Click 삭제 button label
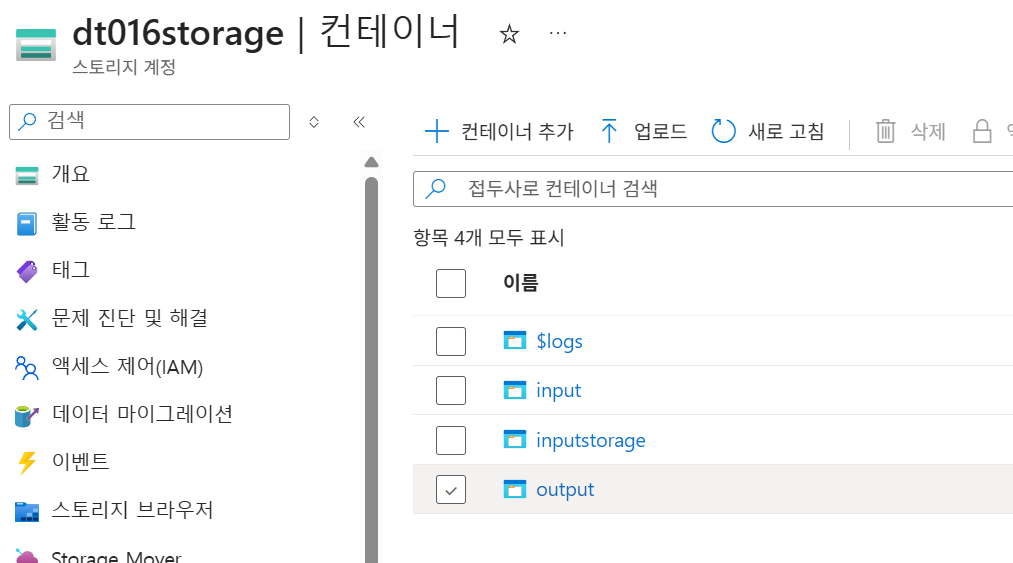1013x563 pixels. [x=928, y=131]
